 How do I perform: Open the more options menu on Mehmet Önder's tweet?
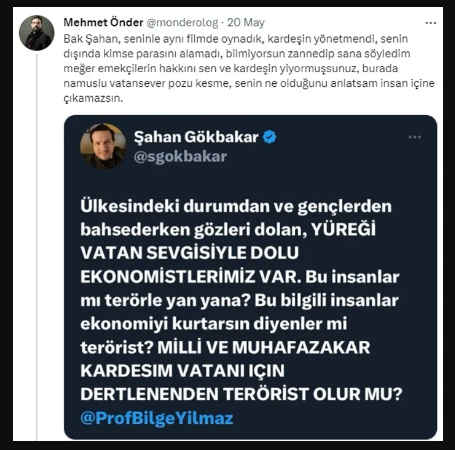(431, 23)
